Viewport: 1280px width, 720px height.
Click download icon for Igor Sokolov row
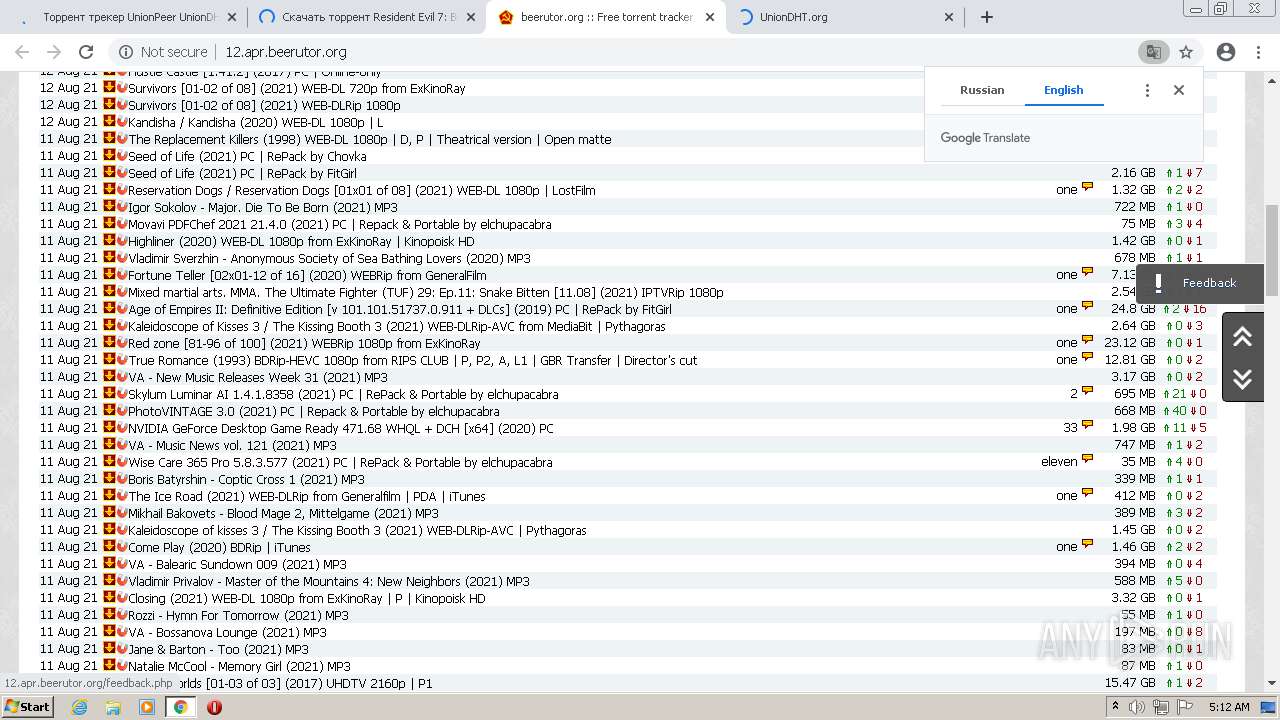109,206
